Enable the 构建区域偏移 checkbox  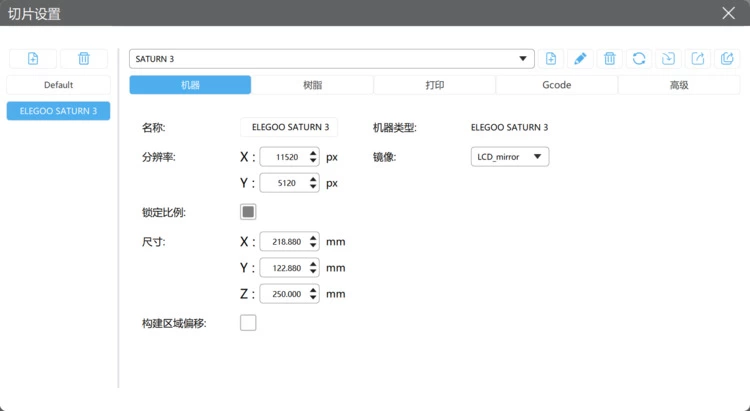pyautogui.click(x=248, y=323)
